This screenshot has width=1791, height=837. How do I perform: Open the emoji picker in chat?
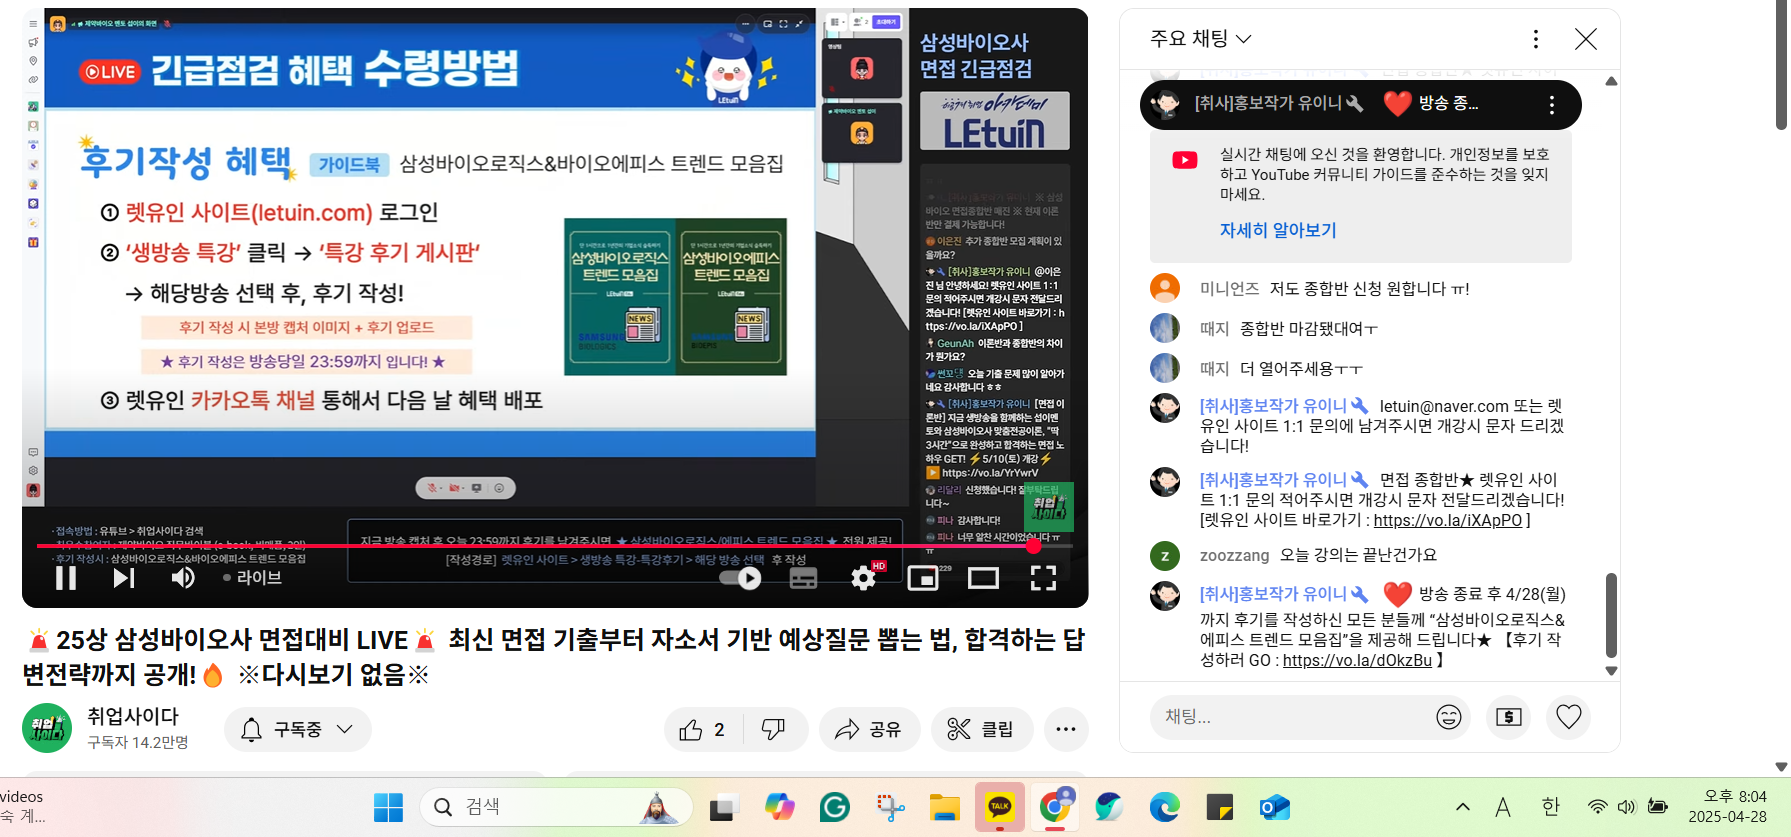(1448, 717)
